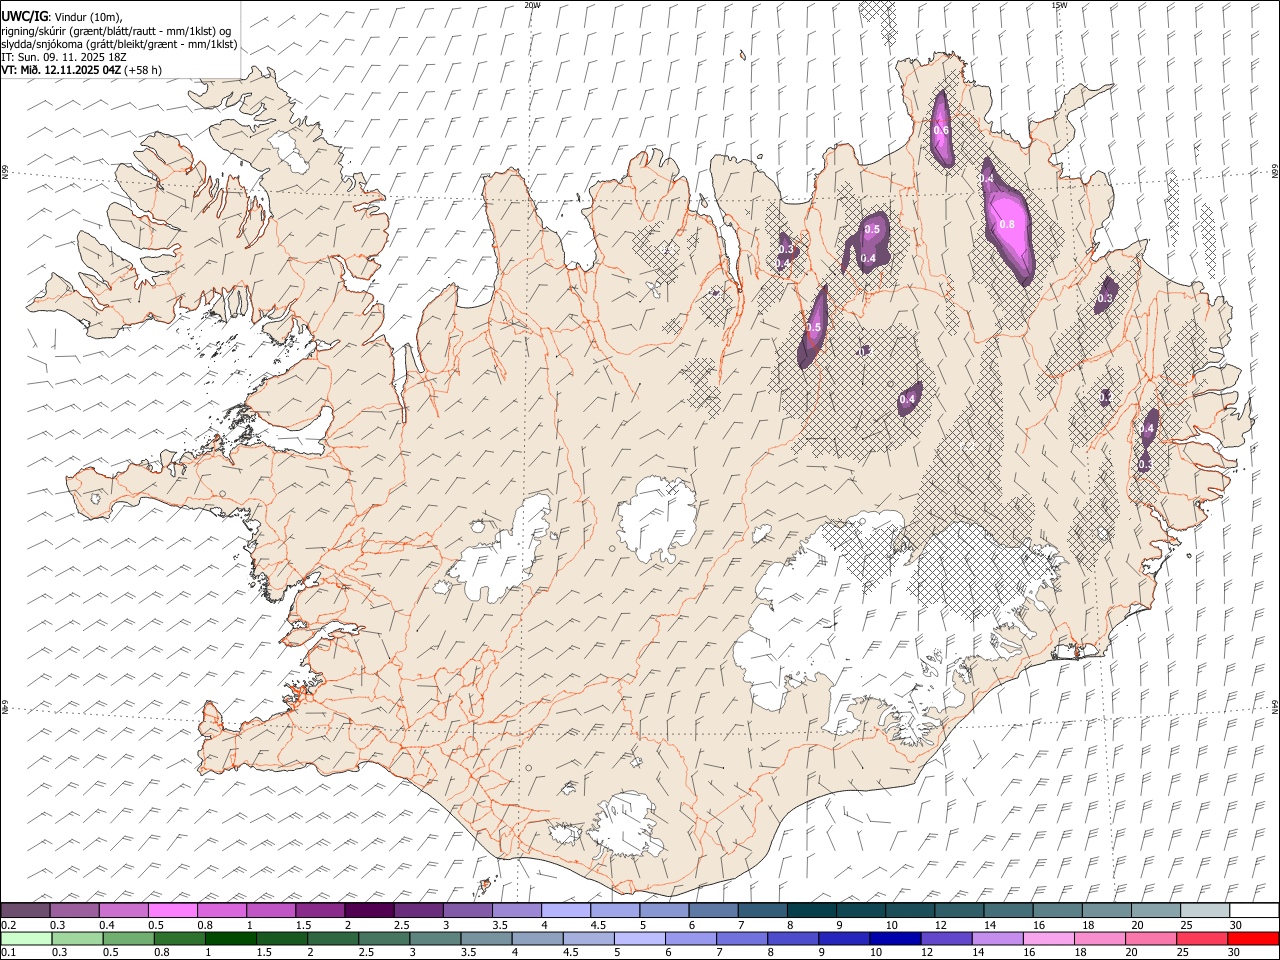Click the '0.1' number in the lower legend row
This screenshot has width=1280, height=960.
coord(7,953)
